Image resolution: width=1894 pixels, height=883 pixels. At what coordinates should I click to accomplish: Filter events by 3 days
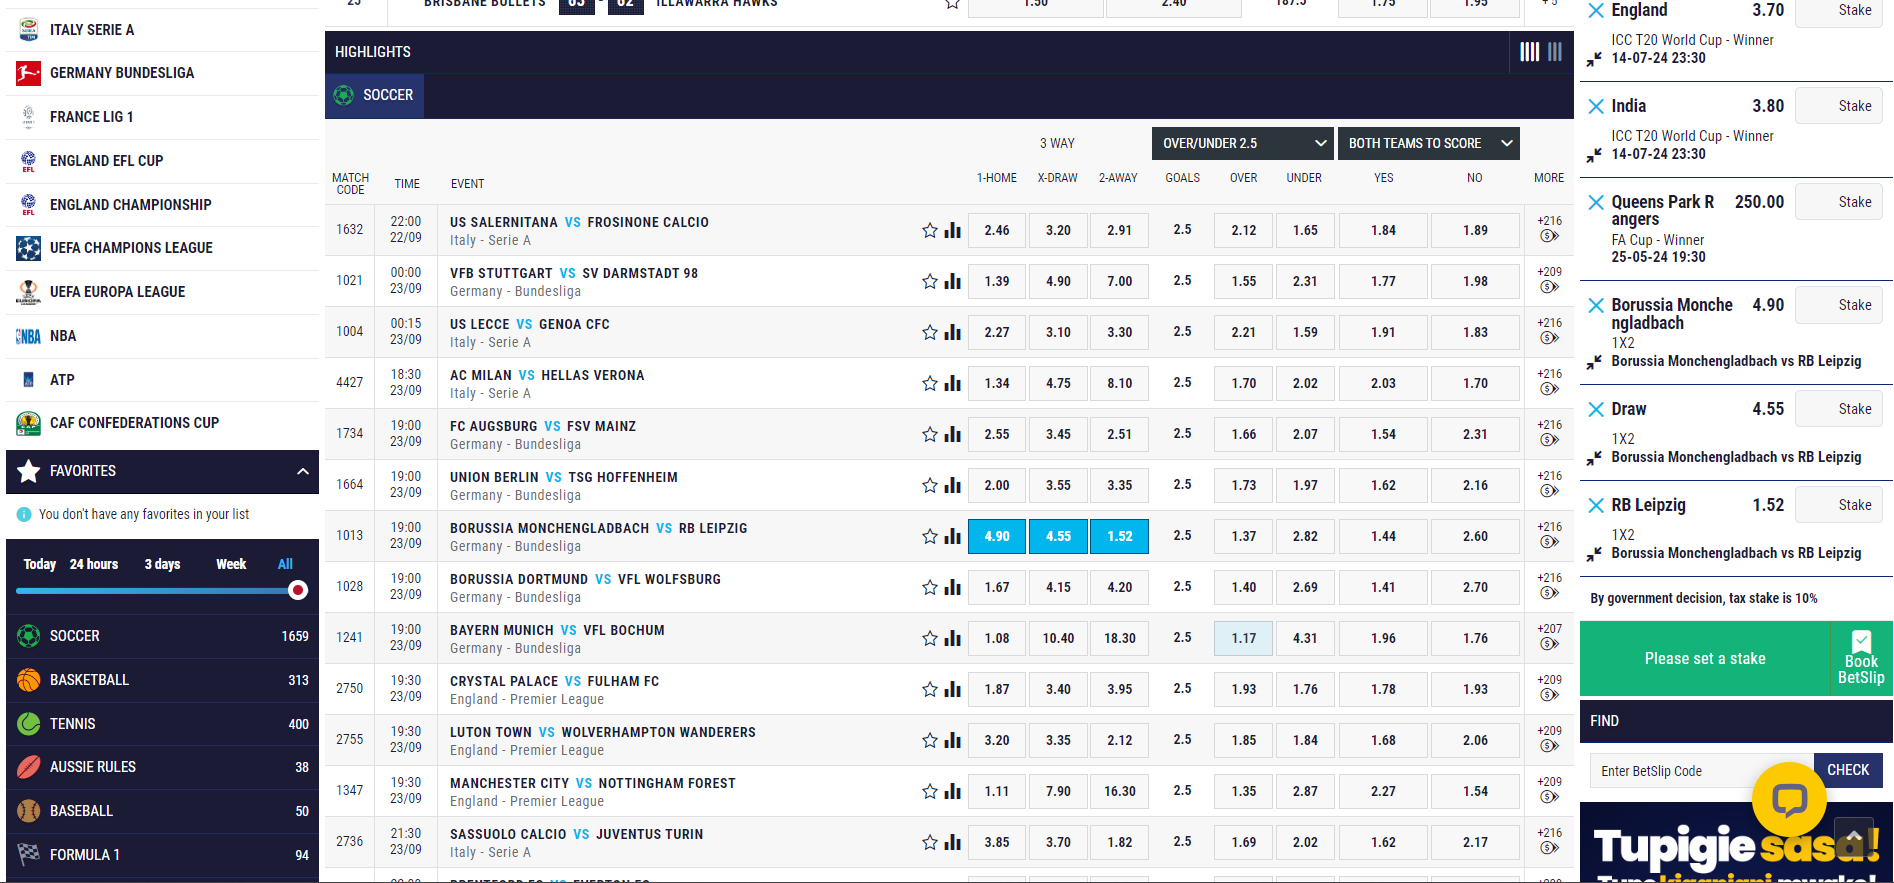162,564
